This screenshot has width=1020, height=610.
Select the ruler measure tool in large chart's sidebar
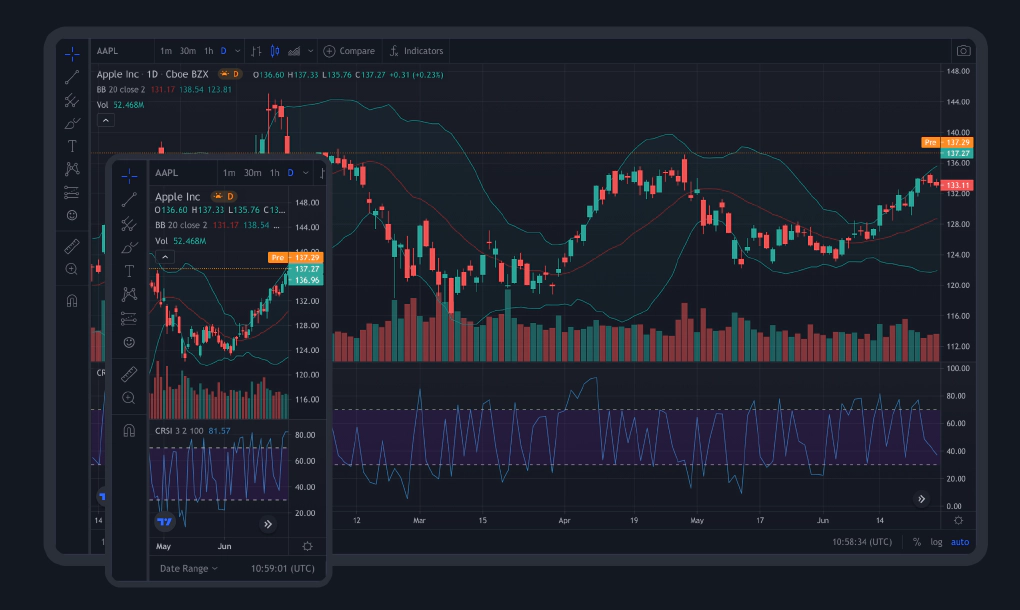tap(72, 245)
